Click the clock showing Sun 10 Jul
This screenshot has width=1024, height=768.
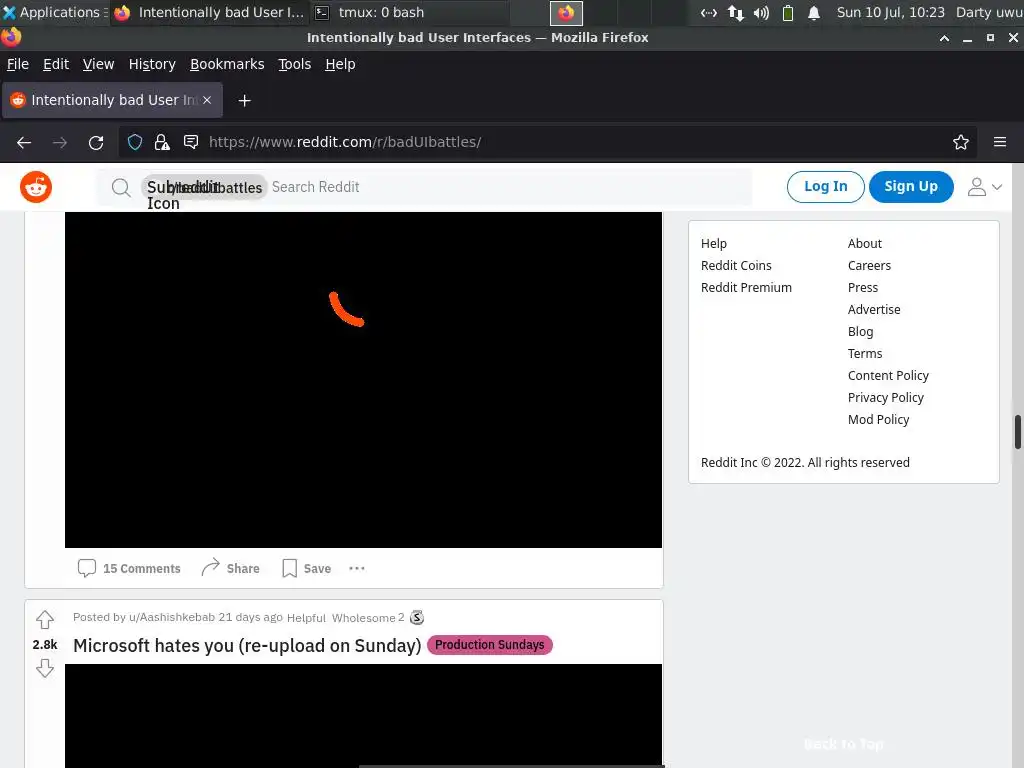(891, 12)
